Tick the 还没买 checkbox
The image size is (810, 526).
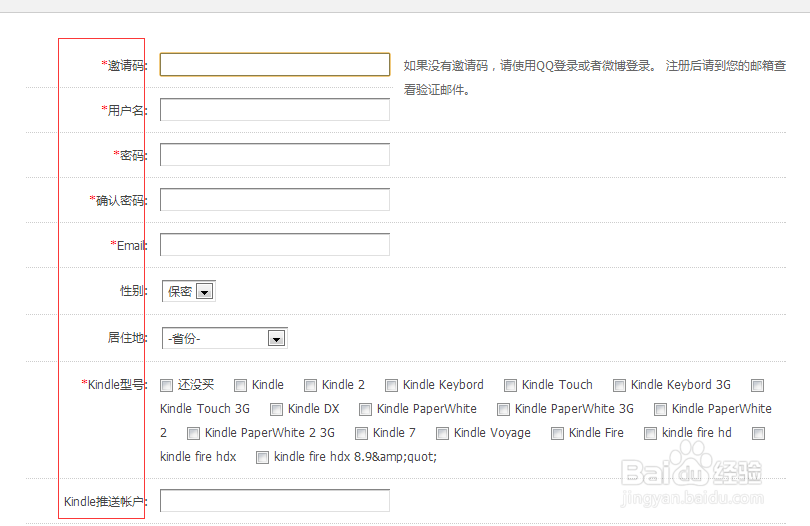pyautogui.click(x=166, y=385)
